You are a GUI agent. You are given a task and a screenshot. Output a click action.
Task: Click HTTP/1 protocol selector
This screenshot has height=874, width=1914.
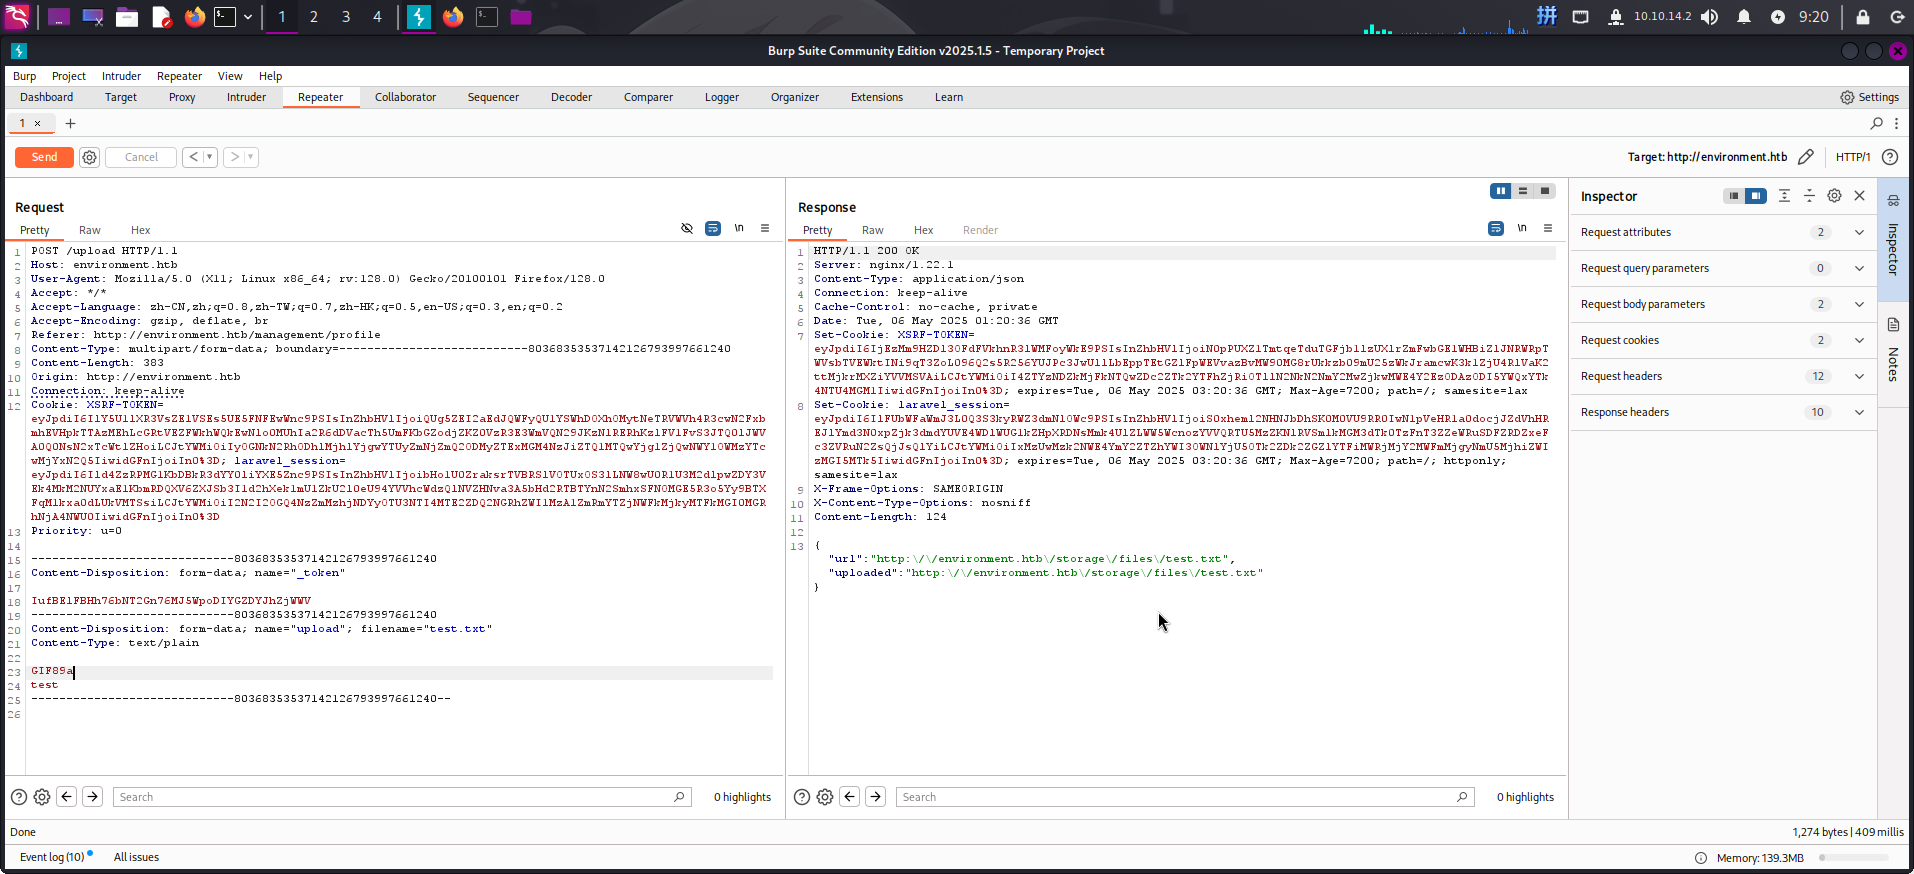tap(1852, 157)
